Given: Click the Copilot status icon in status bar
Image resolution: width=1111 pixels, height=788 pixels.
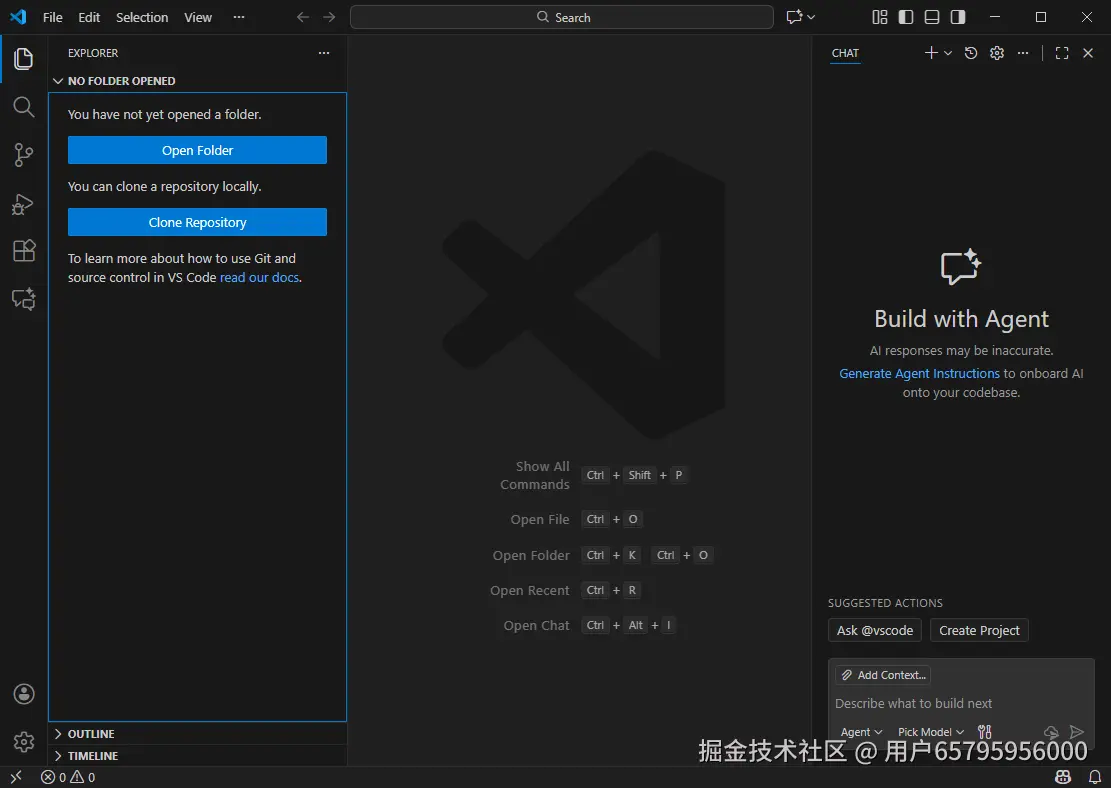Looking at the screenshot, I should 1064,777.
